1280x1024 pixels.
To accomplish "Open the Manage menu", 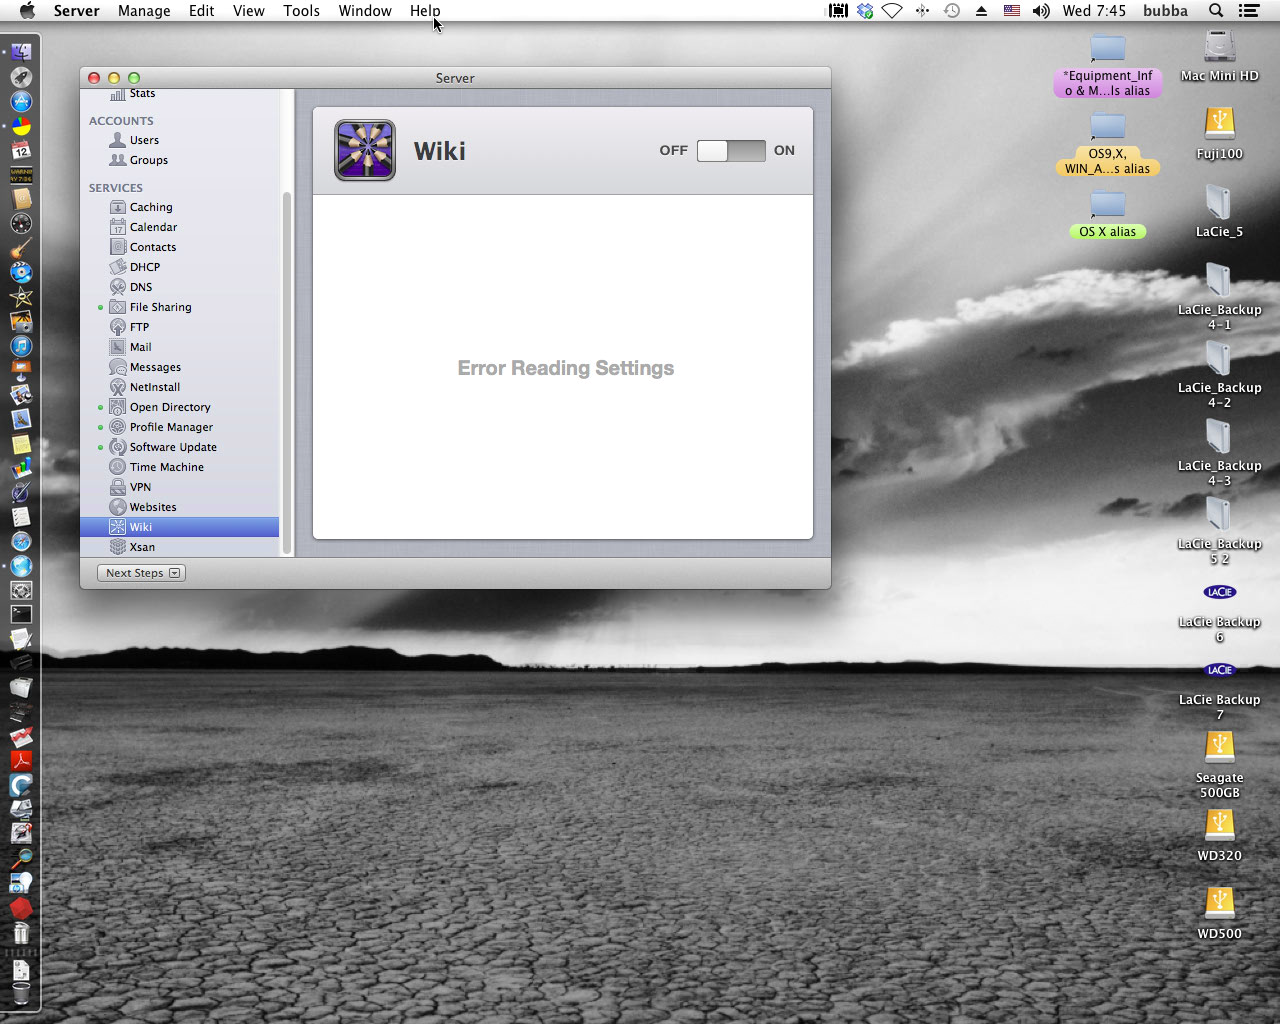I will [144, 11].
